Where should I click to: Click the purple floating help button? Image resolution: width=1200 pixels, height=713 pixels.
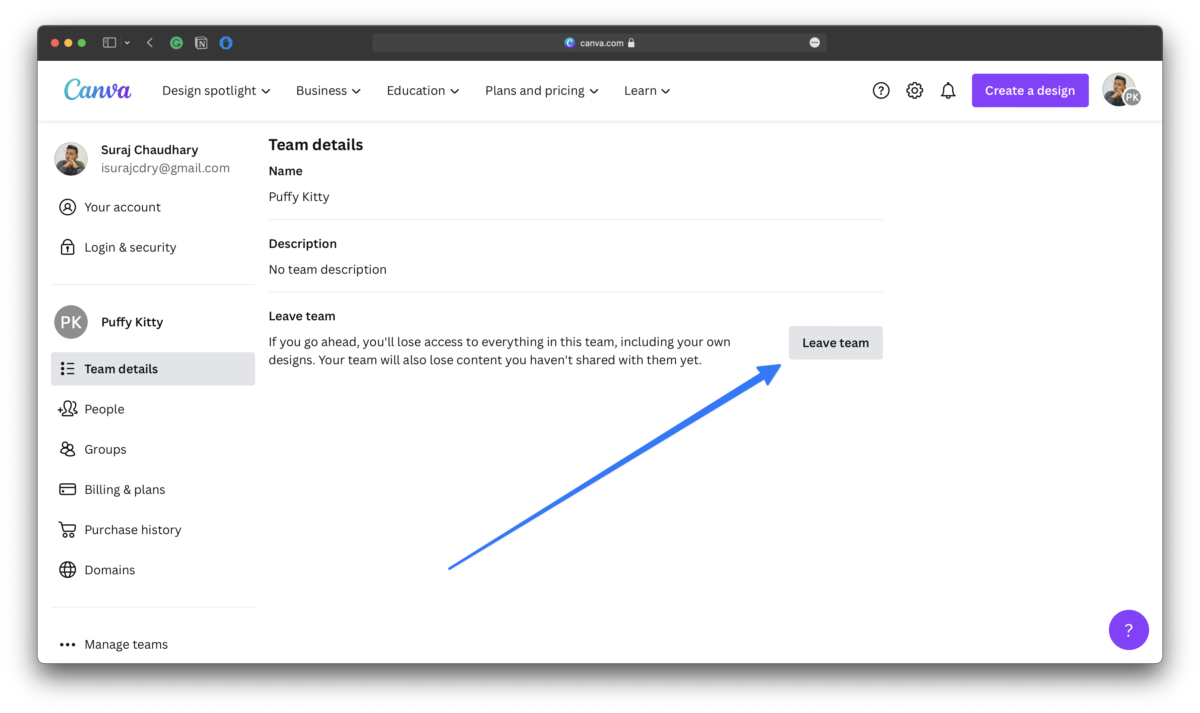[x=1128, y=630]
